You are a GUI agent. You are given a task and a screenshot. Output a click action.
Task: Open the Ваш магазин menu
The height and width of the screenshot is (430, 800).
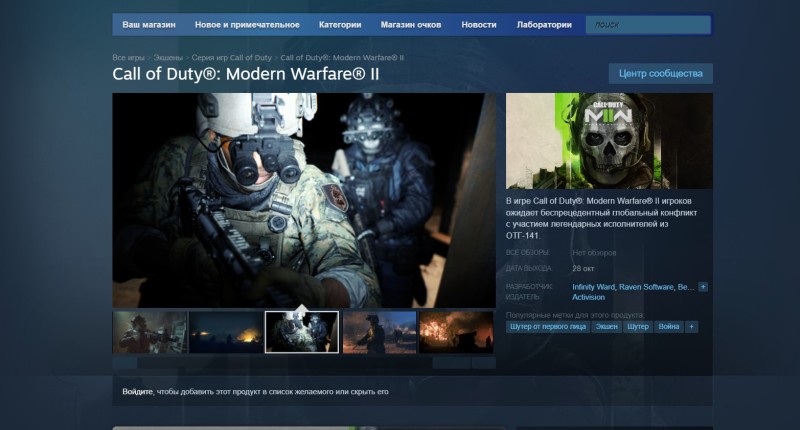(148, 24)
